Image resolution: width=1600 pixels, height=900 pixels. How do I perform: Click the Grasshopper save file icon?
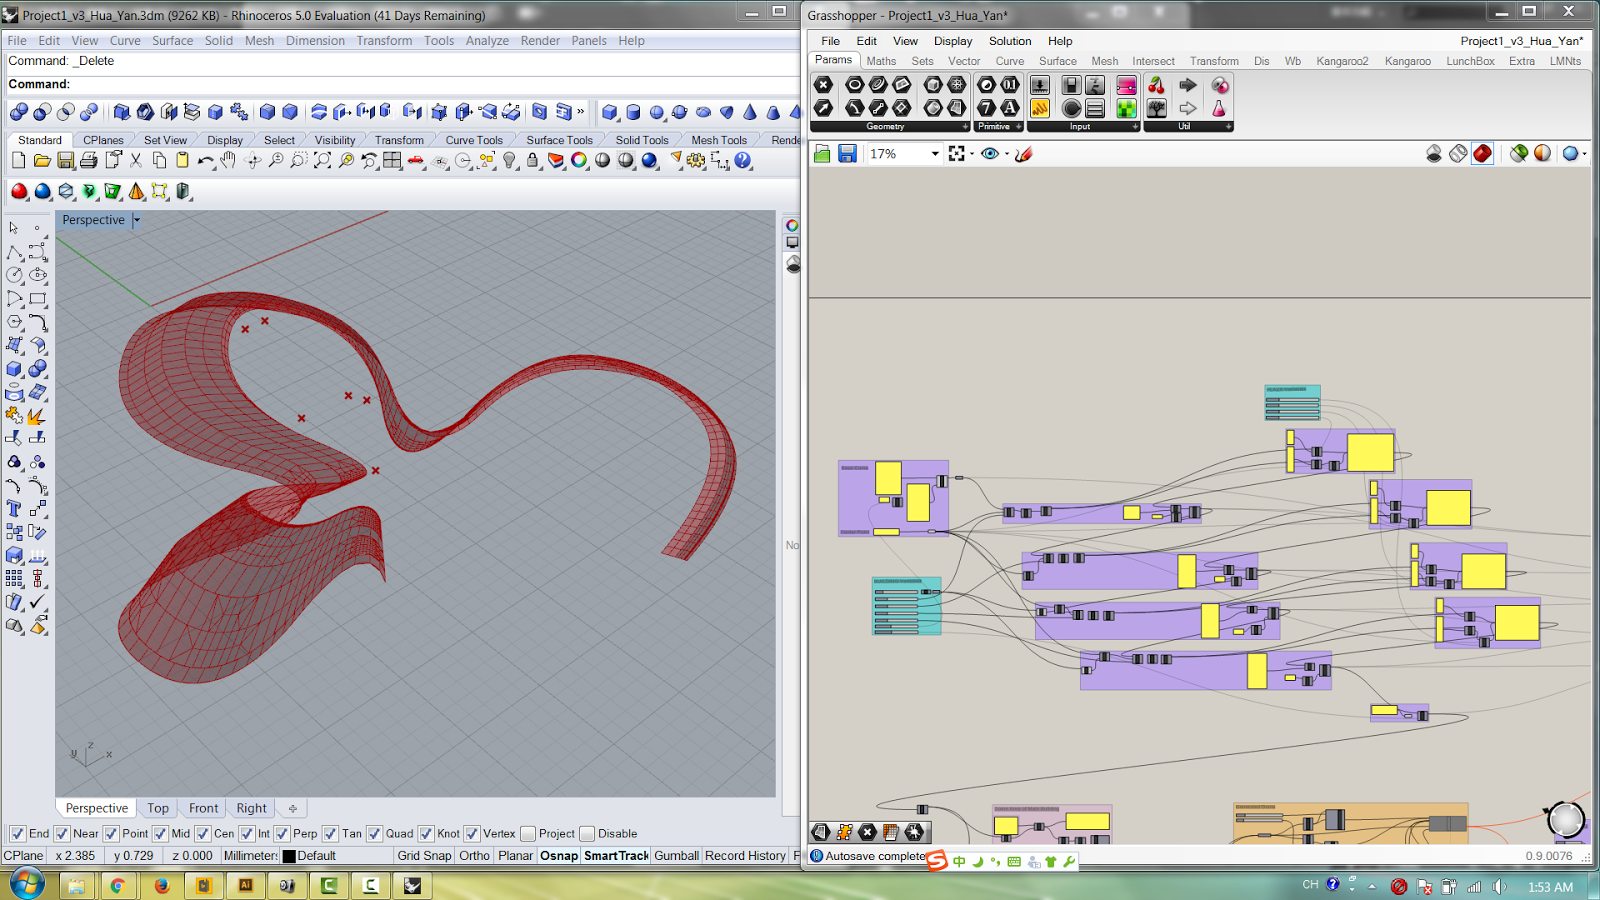tap(846, 153)
